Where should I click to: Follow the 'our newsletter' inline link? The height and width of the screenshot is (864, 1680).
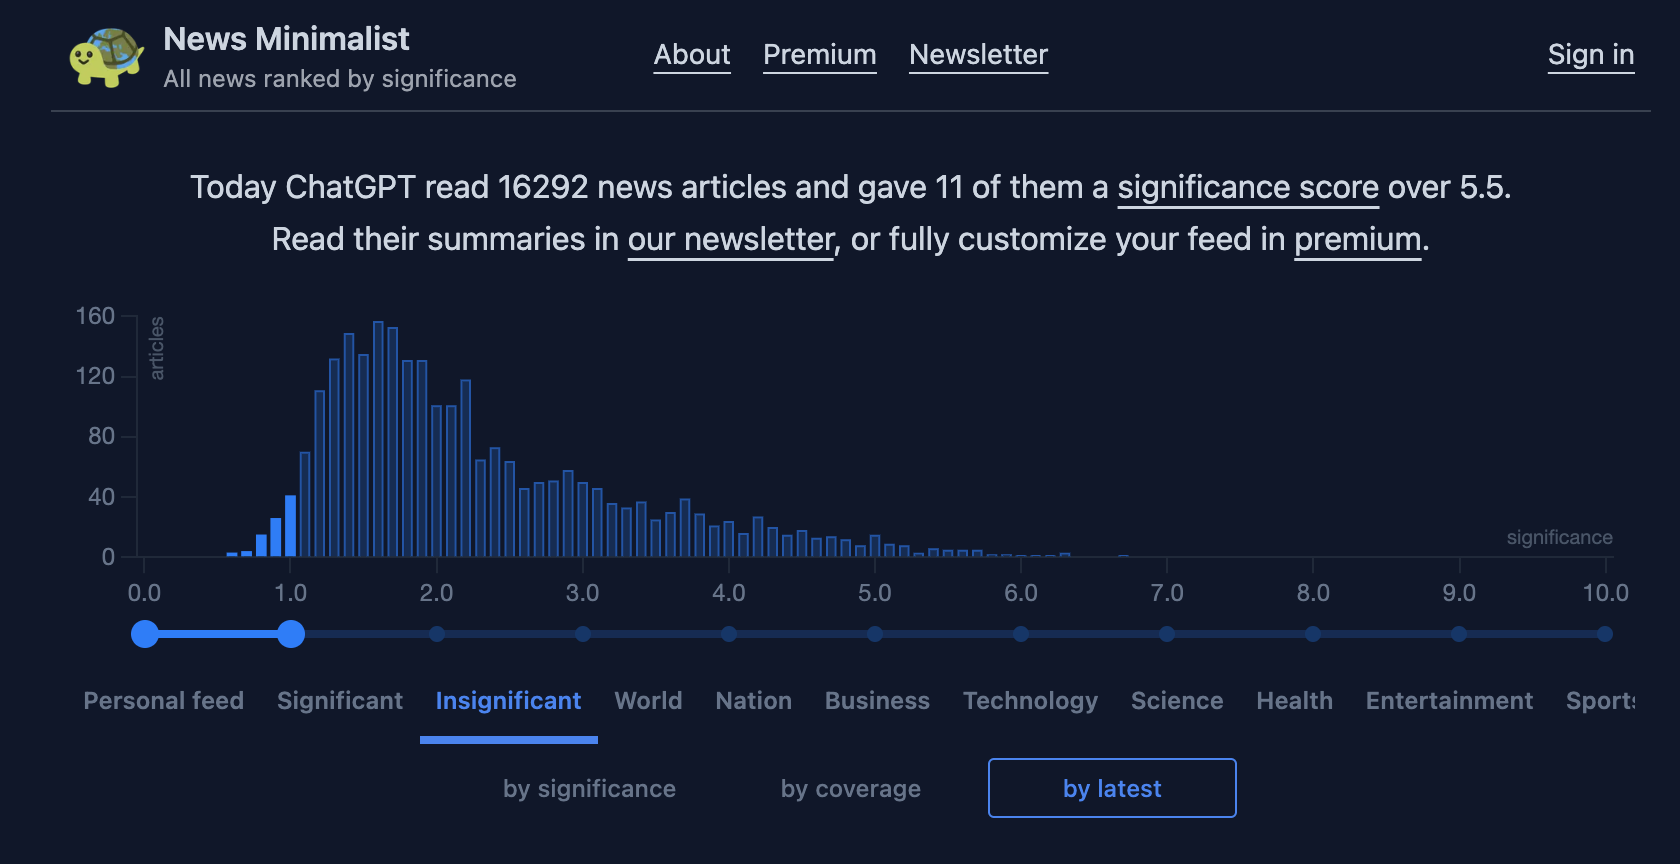pyautogui.click(x=730, y=240)
